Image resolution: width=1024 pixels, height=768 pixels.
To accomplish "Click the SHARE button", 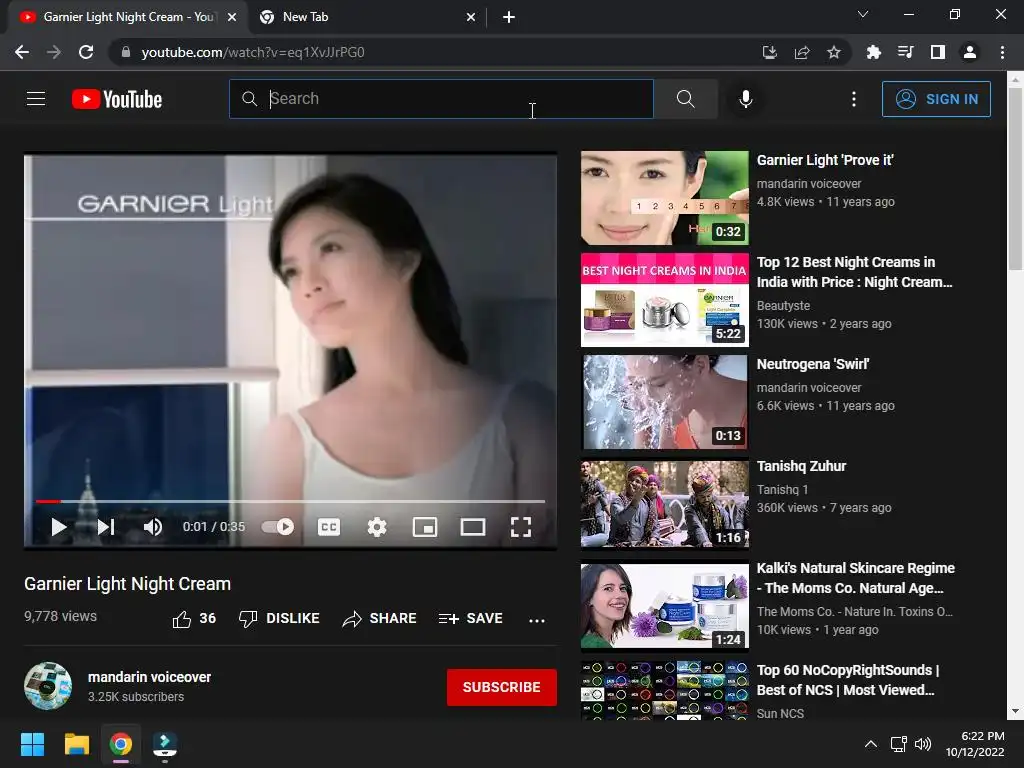I will click(379, 618).
